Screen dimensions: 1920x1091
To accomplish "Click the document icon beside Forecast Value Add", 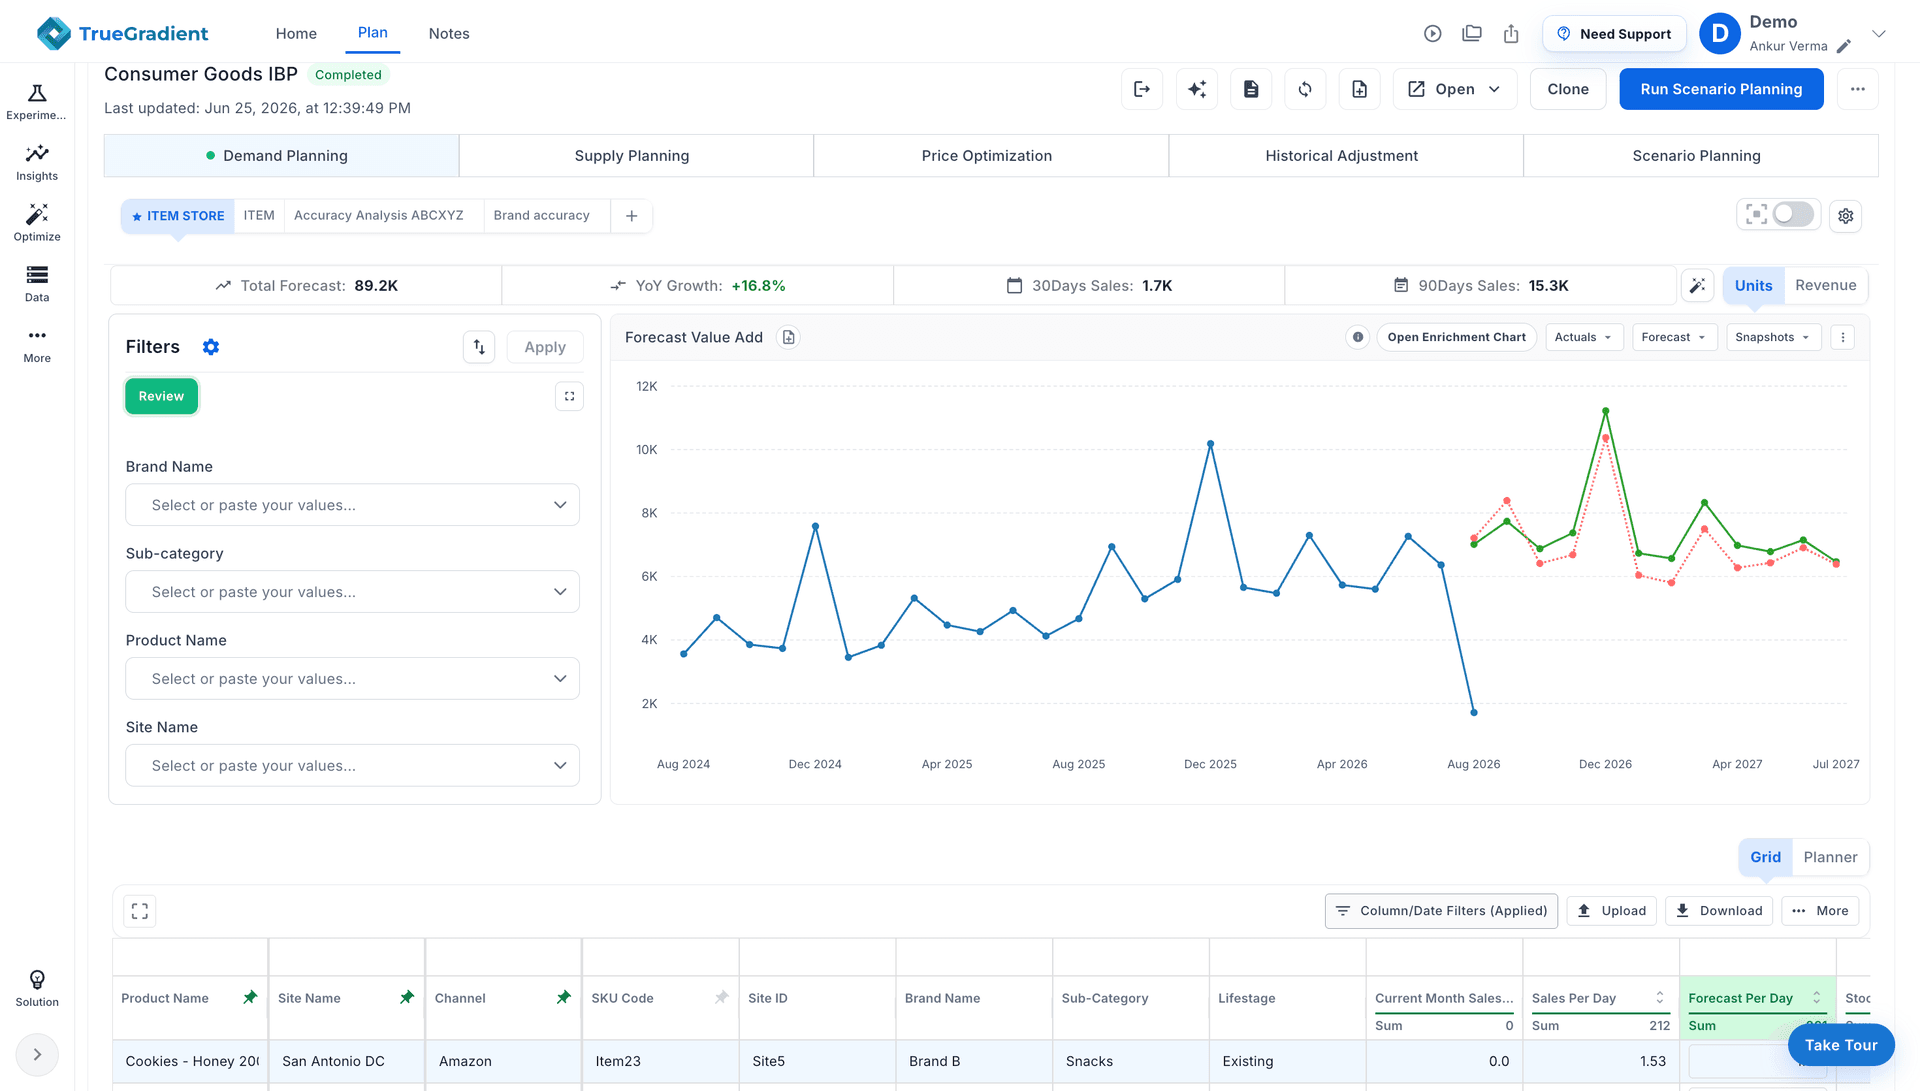I will (x=789, y=338).
